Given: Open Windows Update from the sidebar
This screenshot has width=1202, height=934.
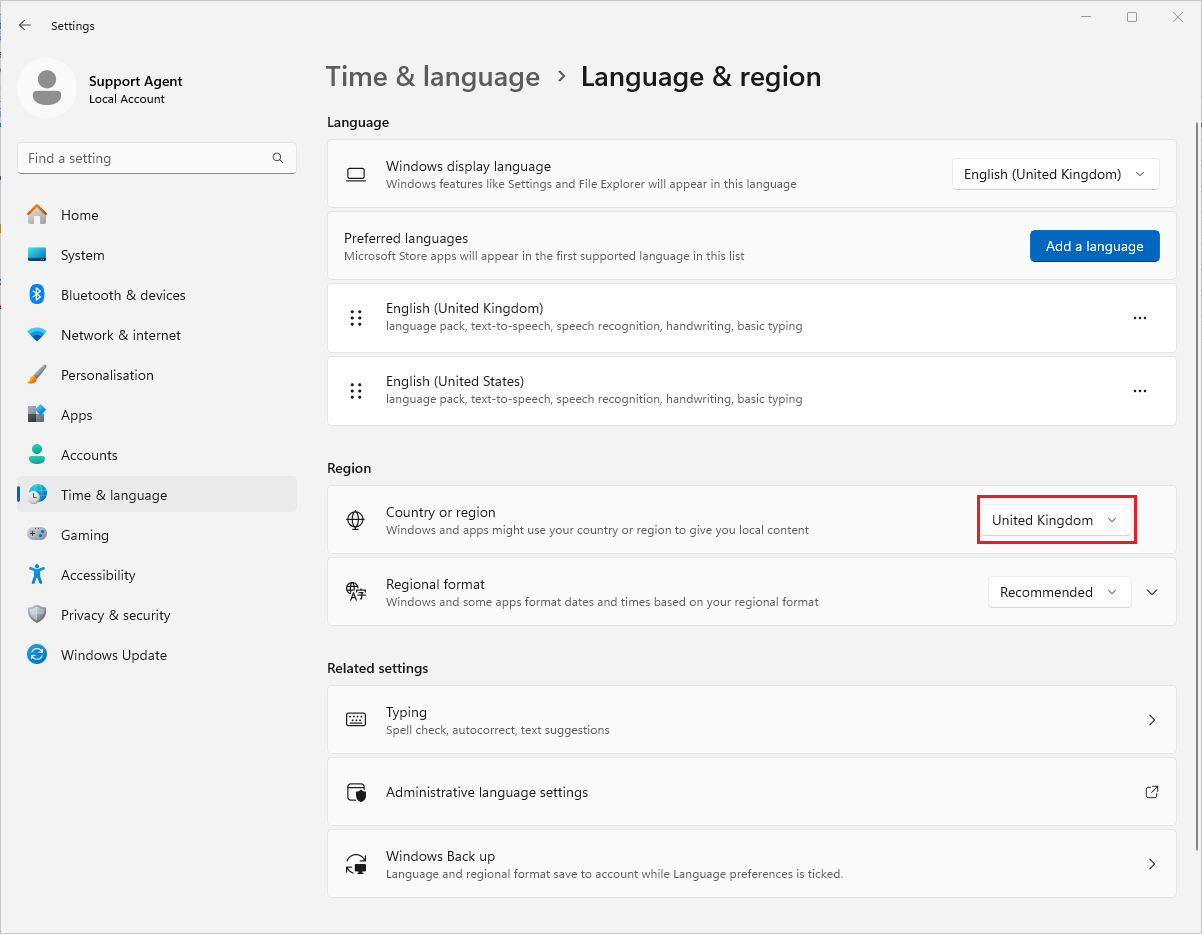Looking at the screenshot, I should 113,655.
